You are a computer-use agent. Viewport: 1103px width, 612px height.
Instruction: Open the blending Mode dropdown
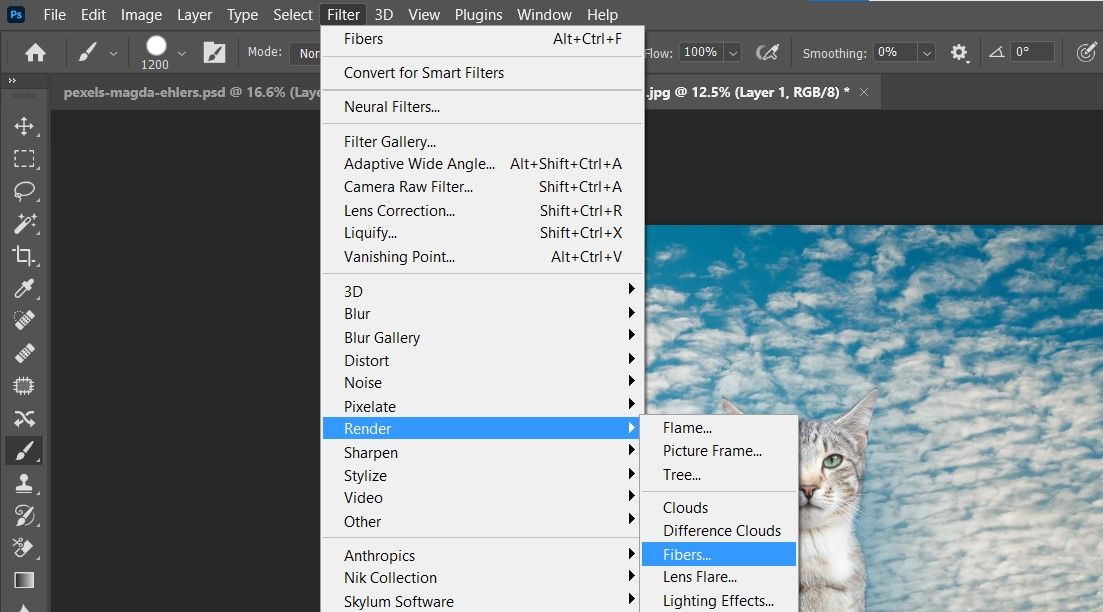click(x=305, y=53)
